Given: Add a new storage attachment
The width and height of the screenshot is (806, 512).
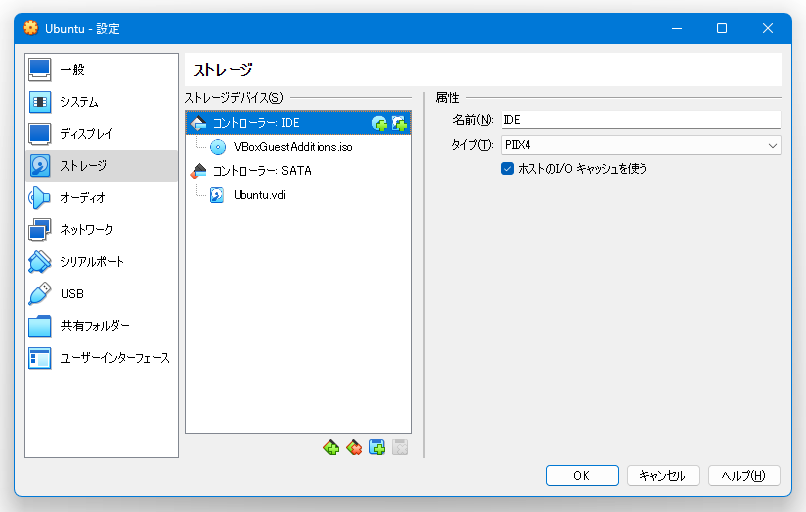Looking at the screenshot, I should pyautogui.click(x=377, y=447).
